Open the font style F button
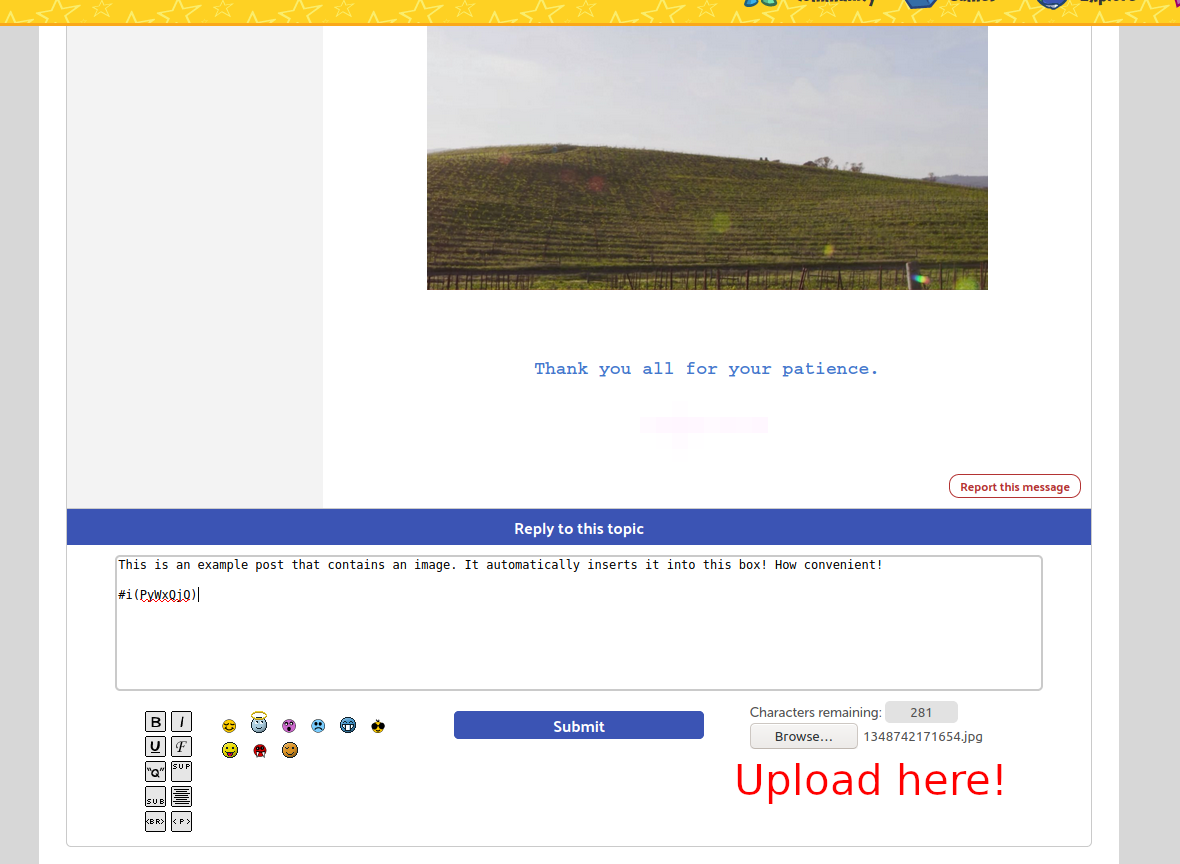The image size is (1180, 864). (181, 747)
